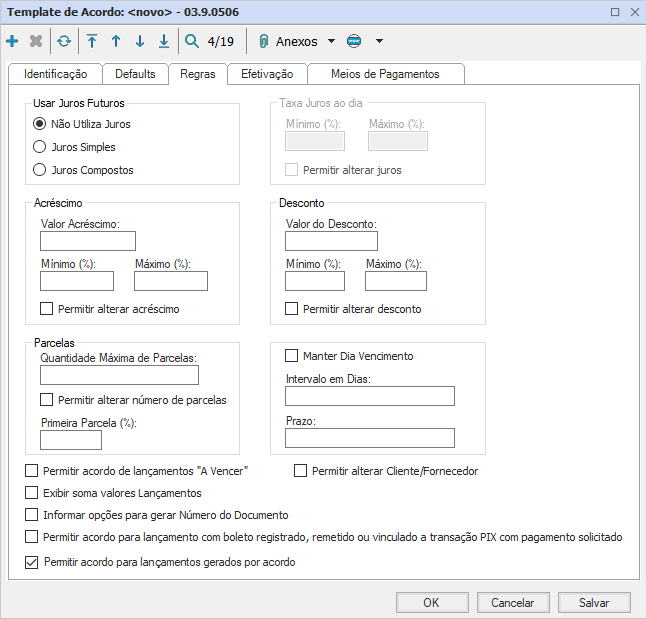The width and height of the screenshot is (646, 619).
Task: Enable Manter Dia Vencimento checkbox
Action: [x=292, y=356]
